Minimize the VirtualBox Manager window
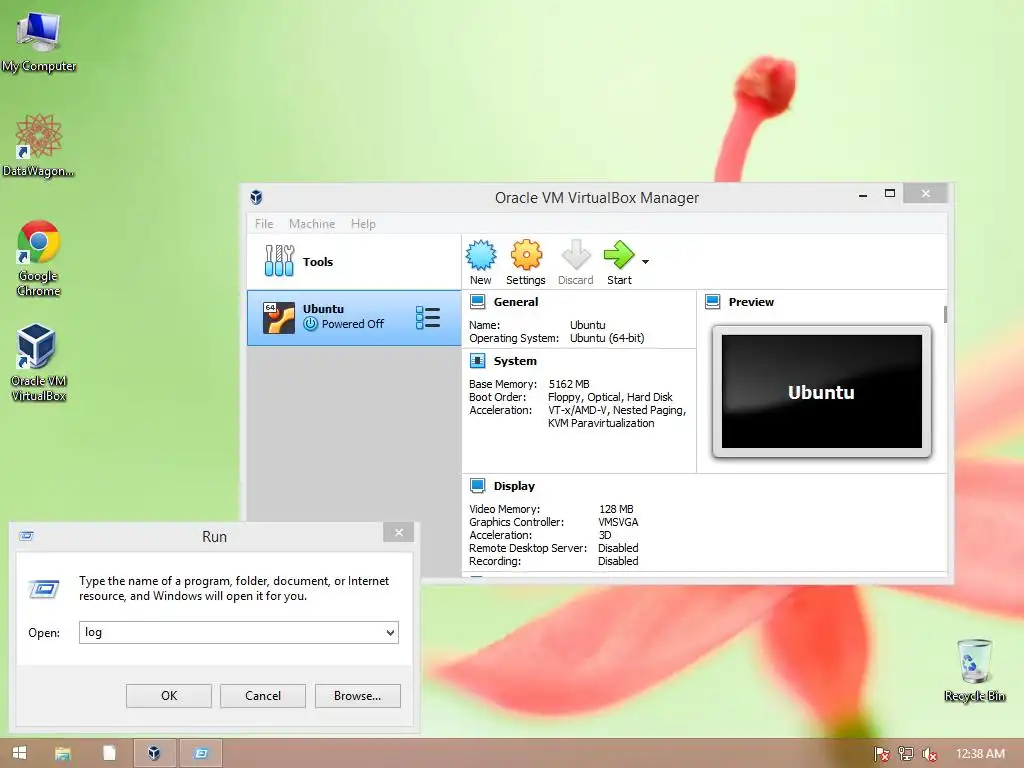The image size is (1024, 768). [863, 195]
